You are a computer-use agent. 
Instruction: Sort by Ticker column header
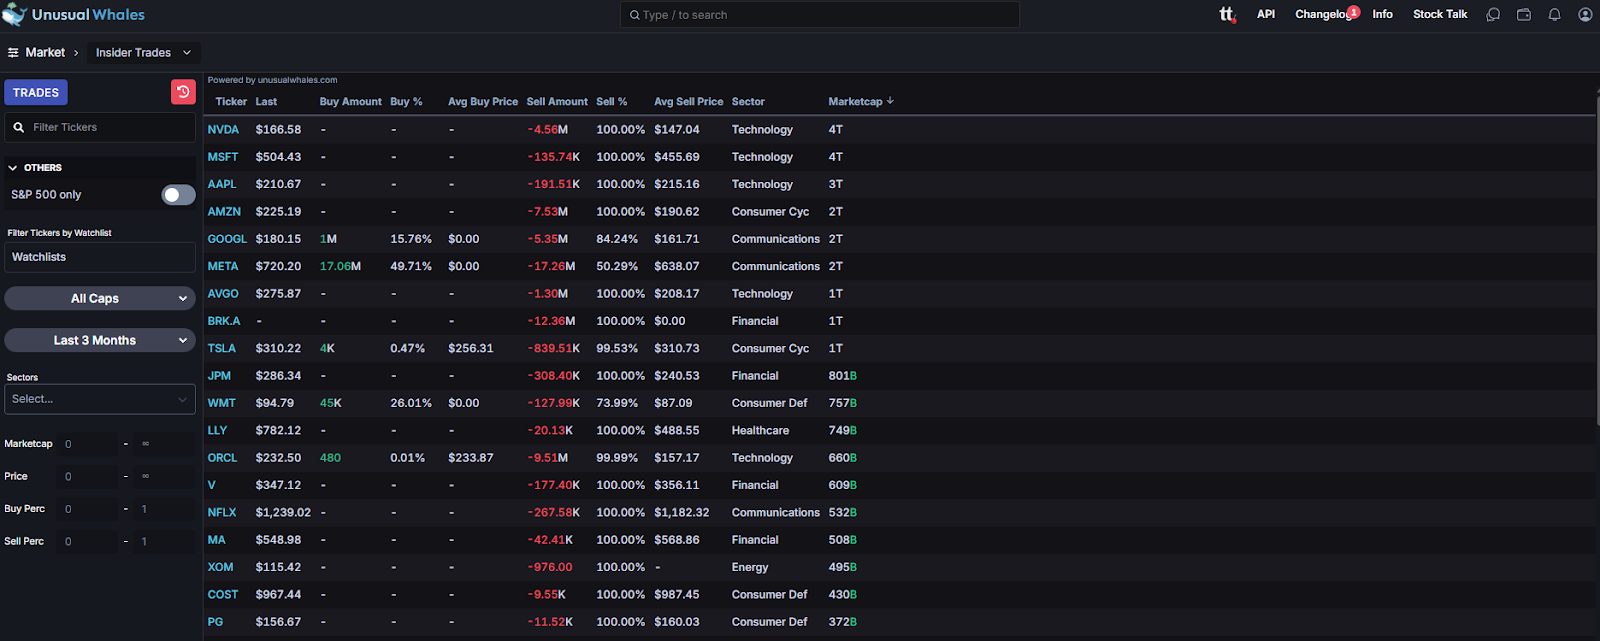[231, 101]
